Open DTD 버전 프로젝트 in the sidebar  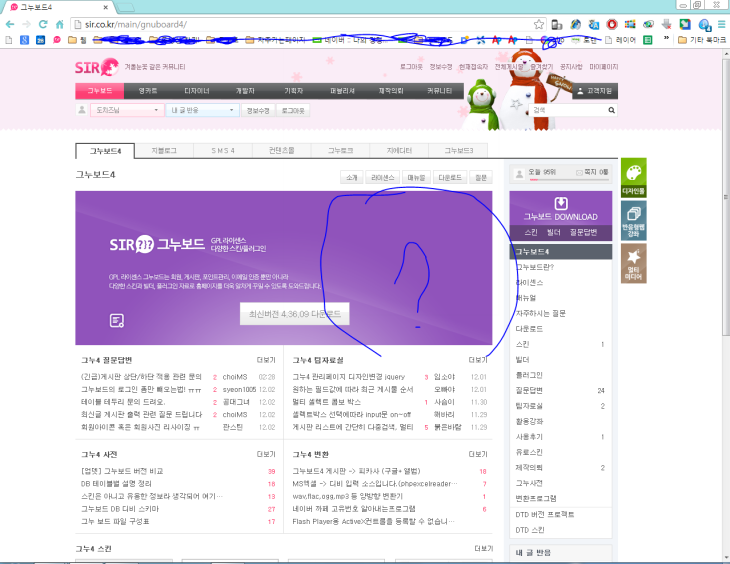pos(545,514)
